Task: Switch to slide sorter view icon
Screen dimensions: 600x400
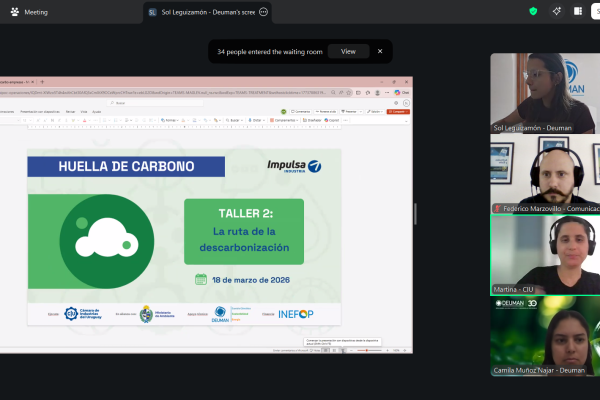Action: click(334, 350)
